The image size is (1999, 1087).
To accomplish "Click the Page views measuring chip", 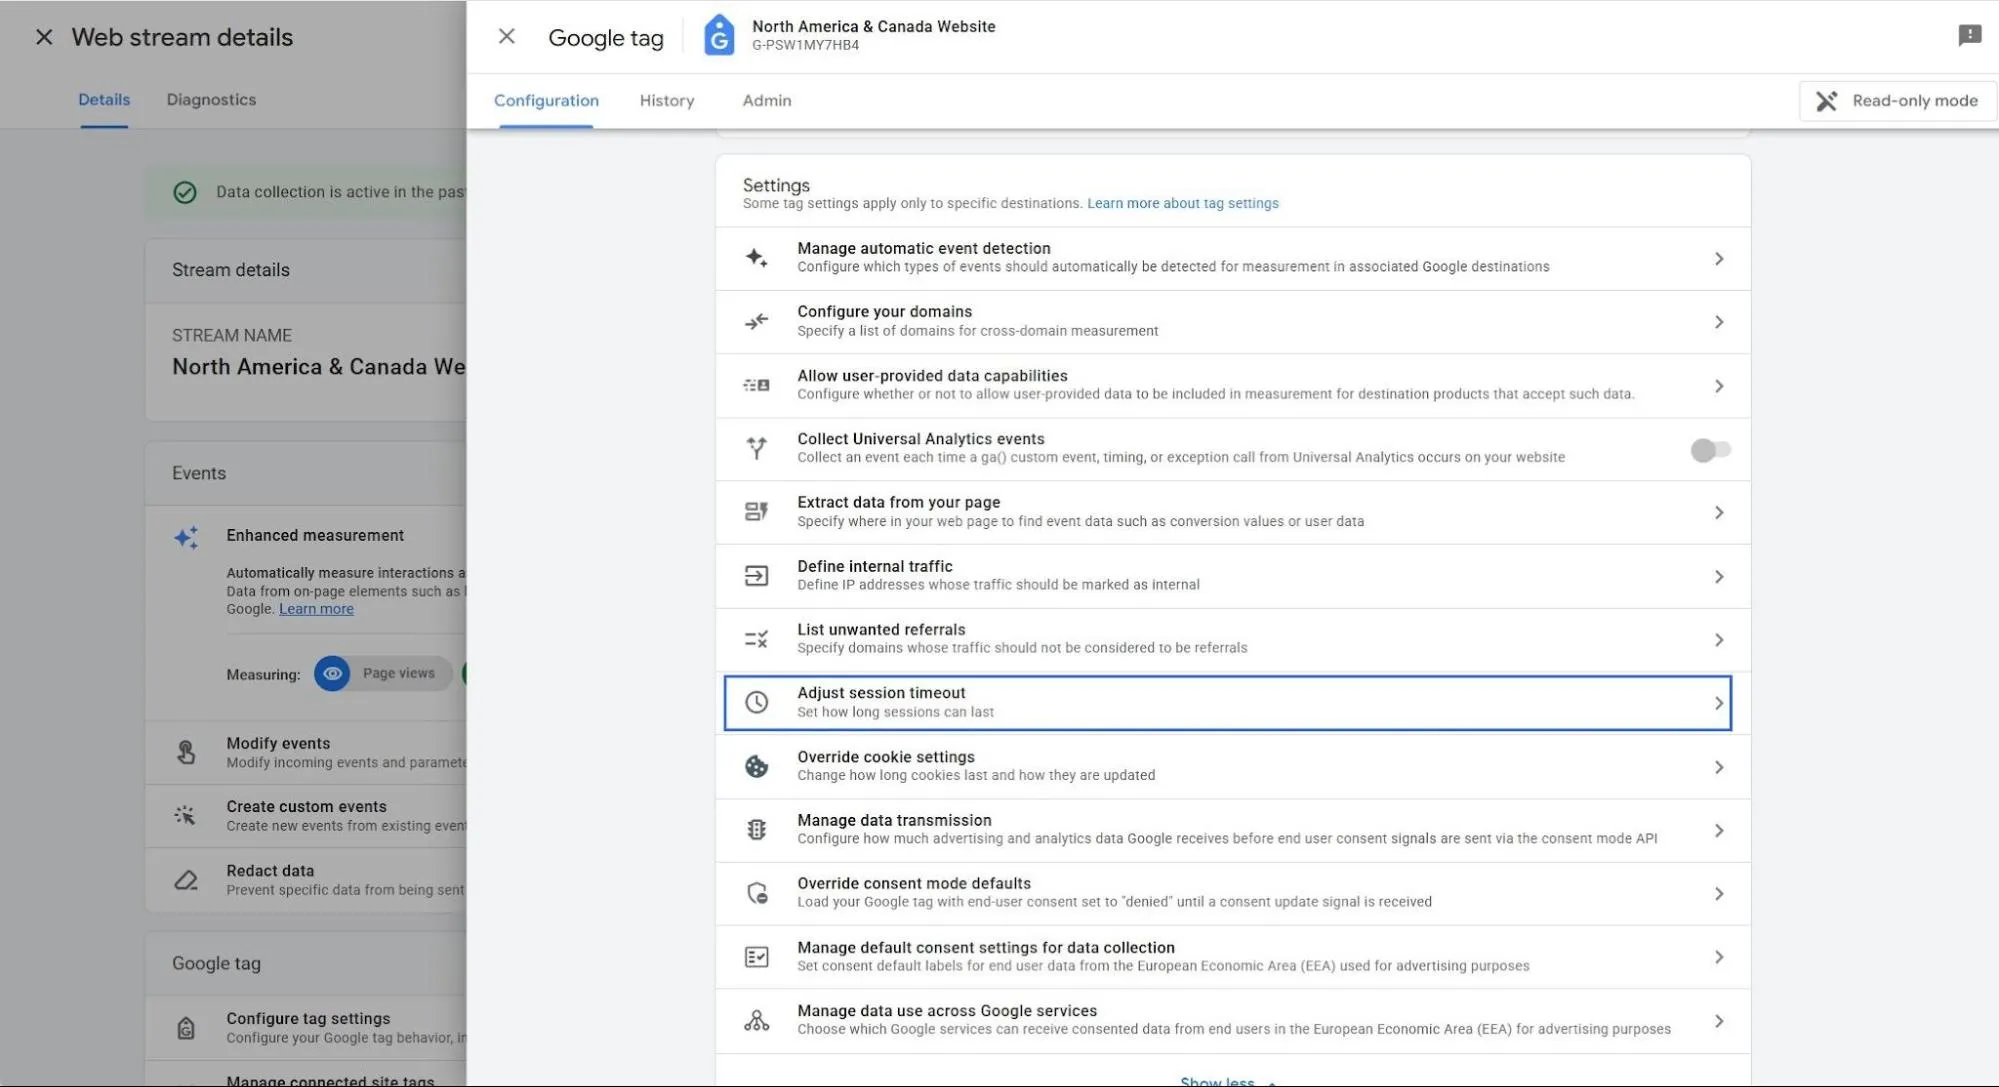I will click(x=383, y=673).
